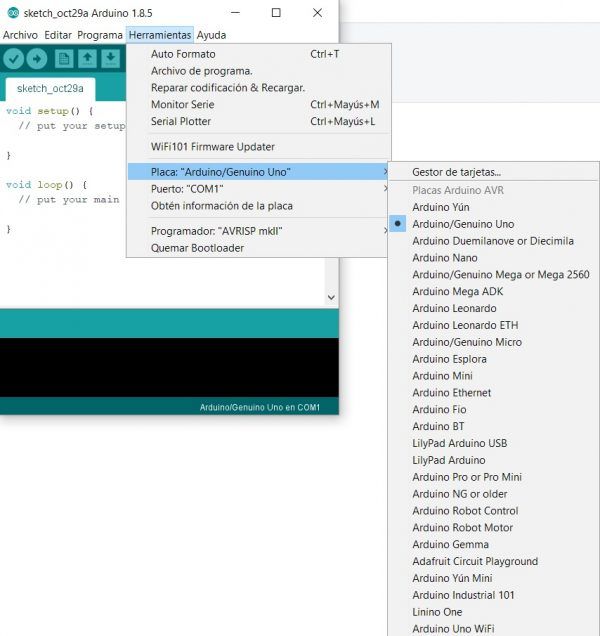Screen dimensions: 600x636
Task: Click the Save sketch down-arrow icon
Action: (x=110, y=59)
